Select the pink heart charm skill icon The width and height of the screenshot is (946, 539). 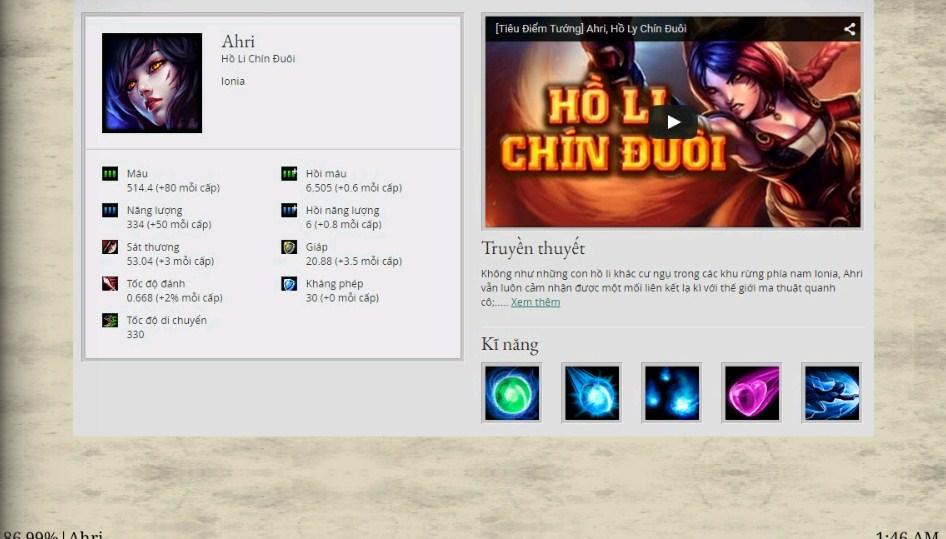[x=752, y=393]
